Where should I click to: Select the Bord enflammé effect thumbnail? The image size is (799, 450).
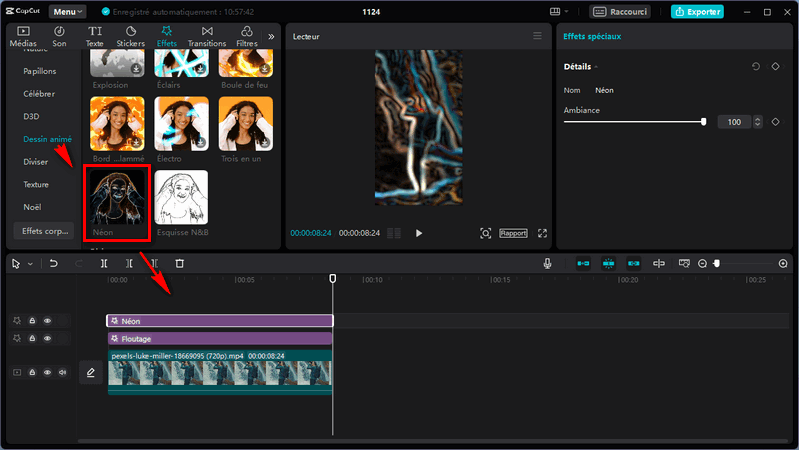click(117, 124)
